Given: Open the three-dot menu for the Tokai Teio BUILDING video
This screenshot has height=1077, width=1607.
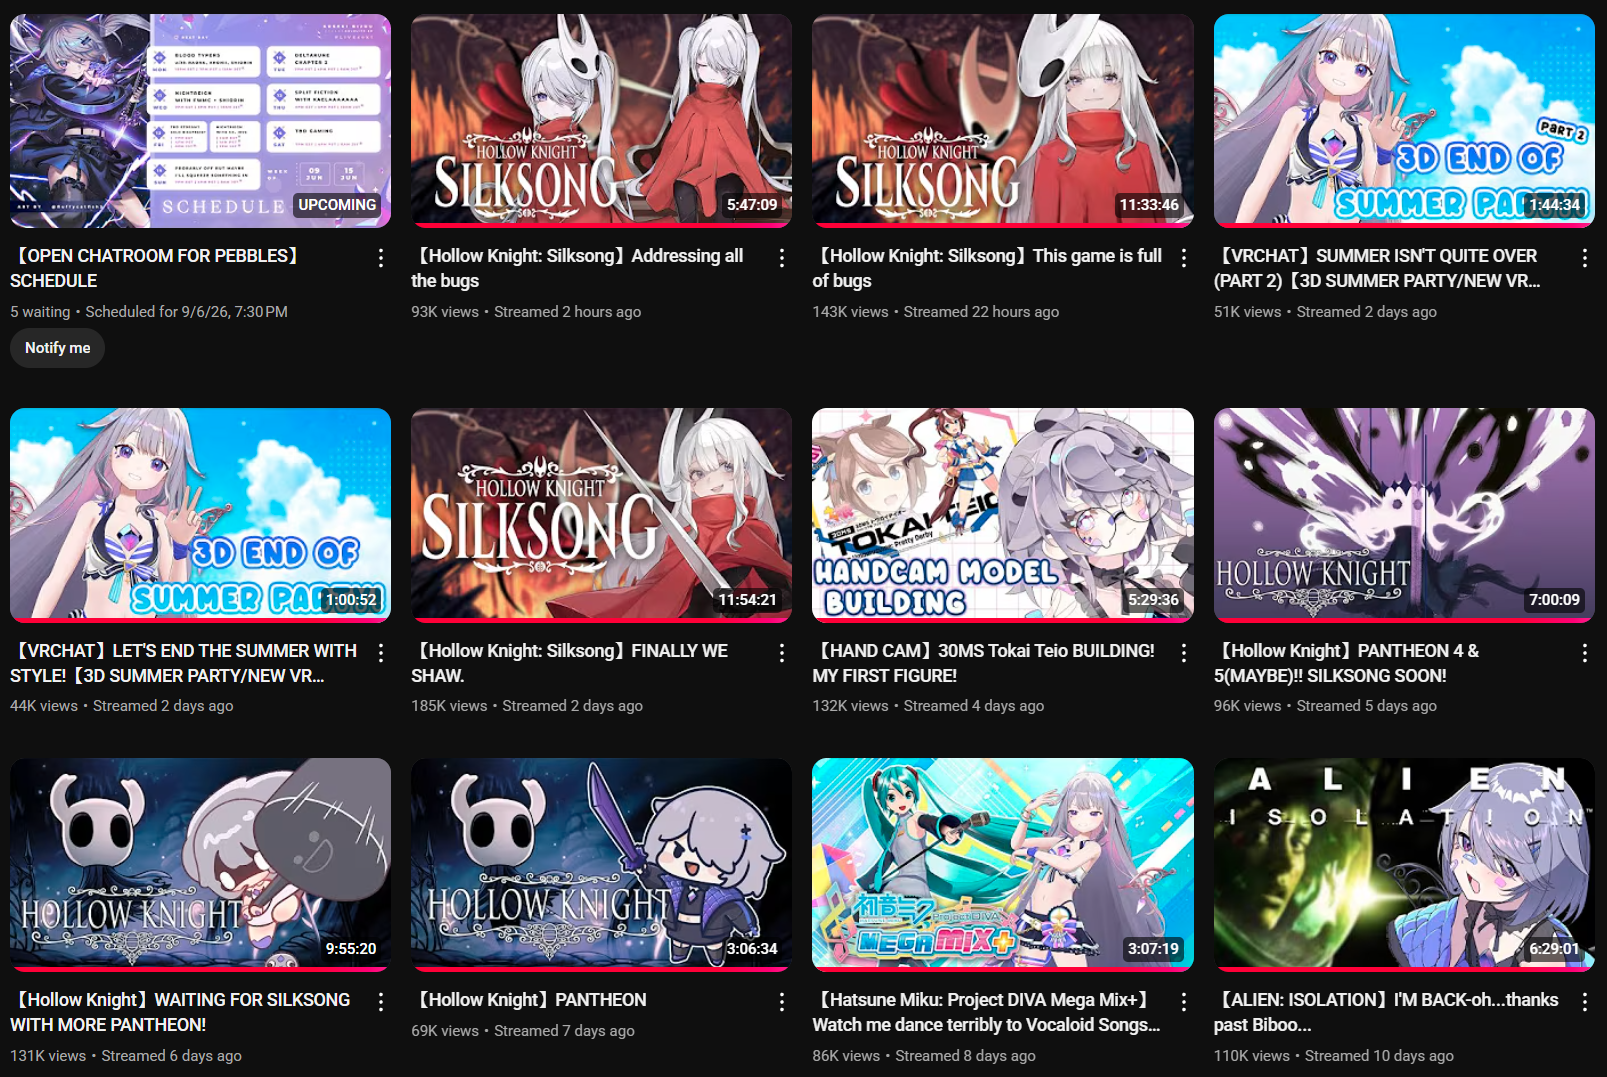Looking at the screenshot, I should (x=1184, y=653).
